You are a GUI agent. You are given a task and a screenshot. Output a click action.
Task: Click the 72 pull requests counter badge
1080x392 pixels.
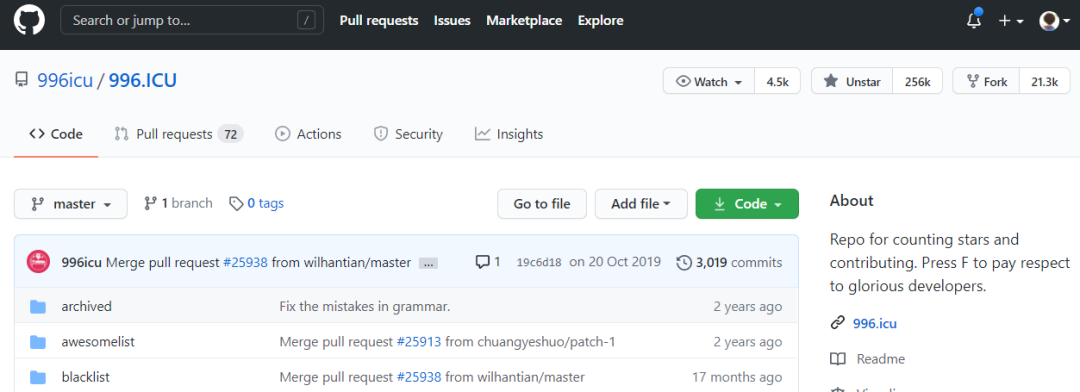[x=231, y=134]
